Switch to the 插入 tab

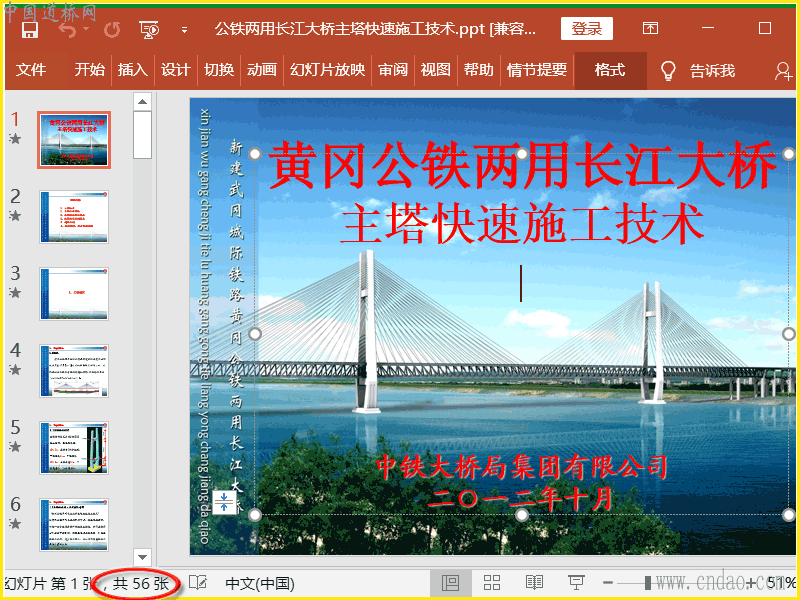click(133, 69)
